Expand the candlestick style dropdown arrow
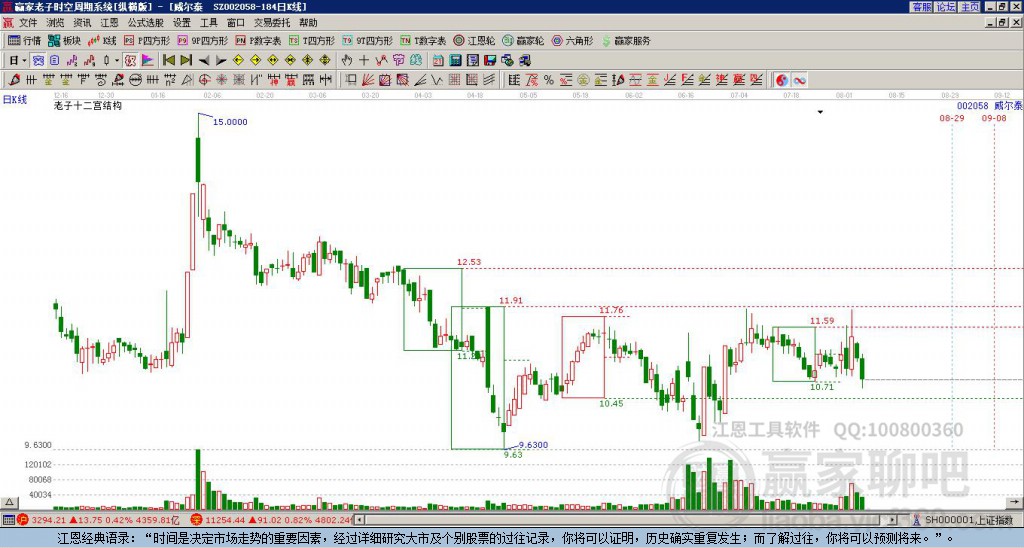The image size is (1024, 548). pyautogui.click(x=117, y=61)
